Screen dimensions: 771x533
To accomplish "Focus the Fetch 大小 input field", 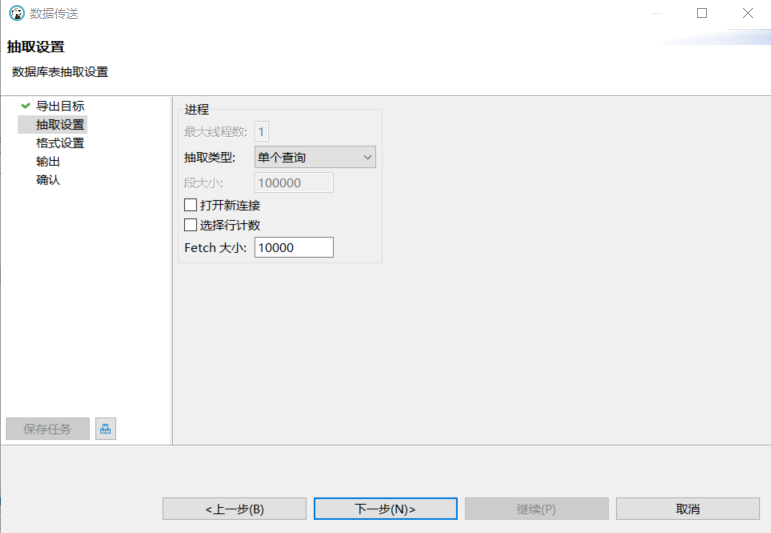I will [x=294, y=247].
